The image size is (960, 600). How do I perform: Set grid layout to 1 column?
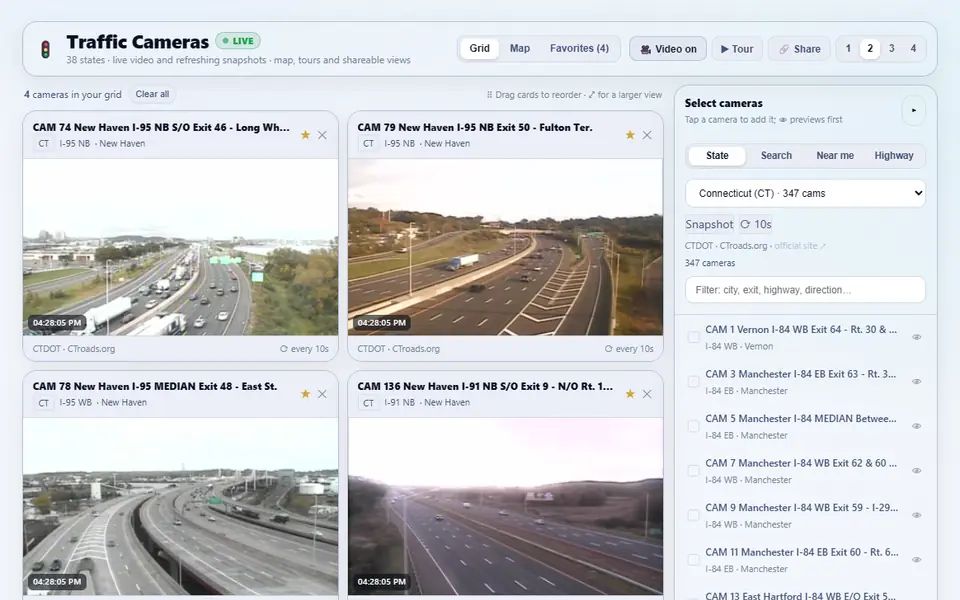[x=848, y=48]
